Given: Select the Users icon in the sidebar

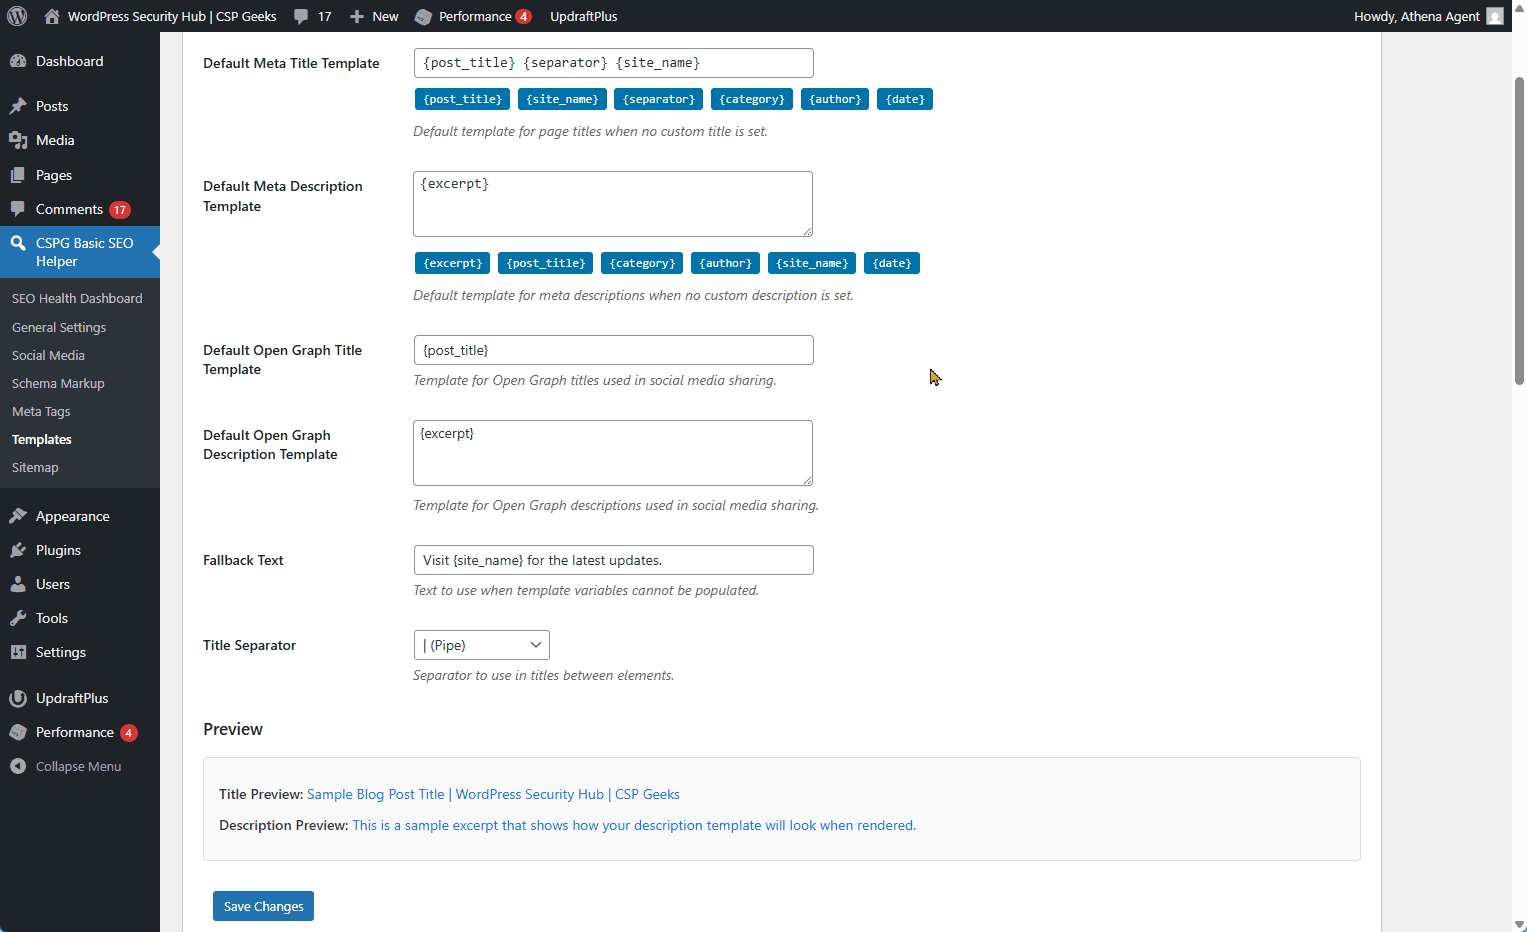Looking at the screenshot, I should [x=18, y=584].
